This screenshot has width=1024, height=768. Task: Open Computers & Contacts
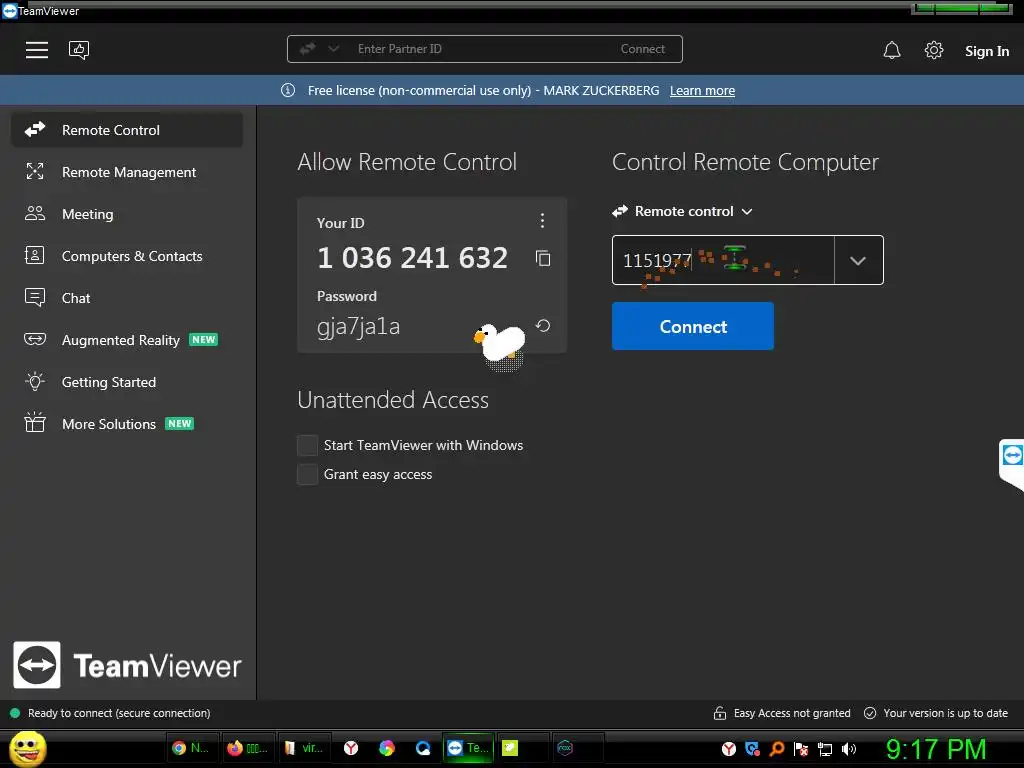(x=127, y=256)
